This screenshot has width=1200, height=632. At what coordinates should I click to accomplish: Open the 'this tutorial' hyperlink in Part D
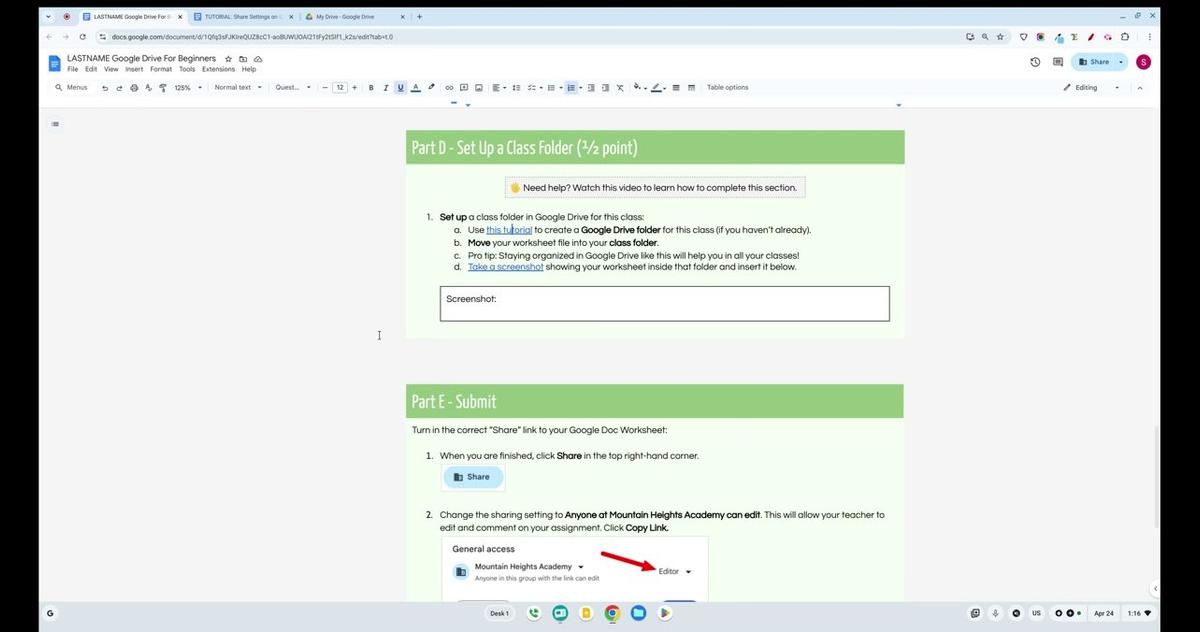[x=509, y=229]
